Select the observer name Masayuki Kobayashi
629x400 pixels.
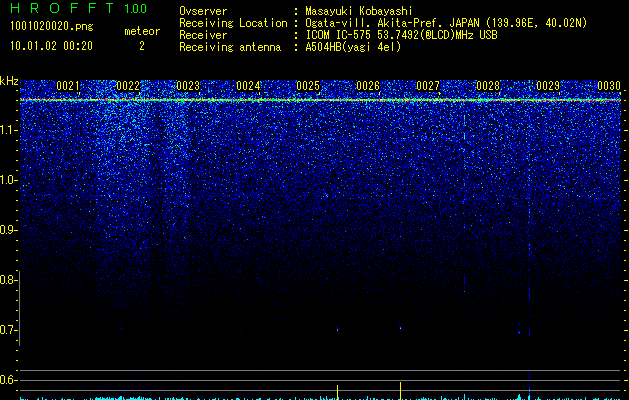[x=359, y=11]
